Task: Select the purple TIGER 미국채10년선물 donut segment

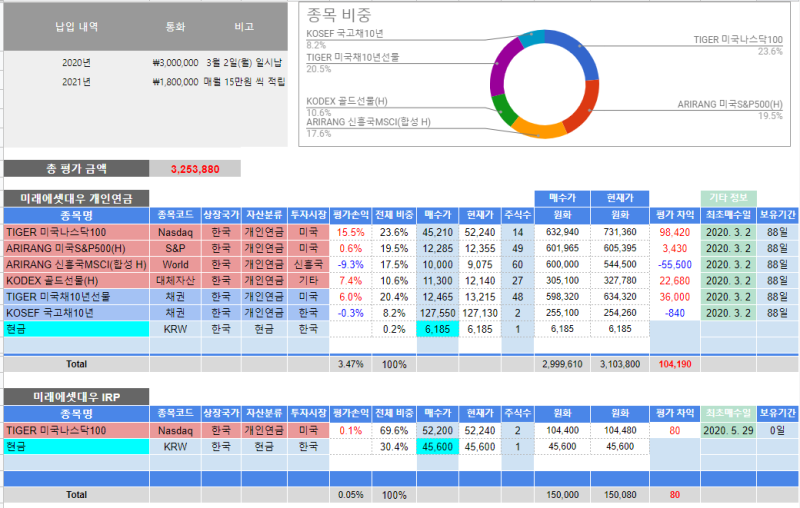Action: point(502,66)
